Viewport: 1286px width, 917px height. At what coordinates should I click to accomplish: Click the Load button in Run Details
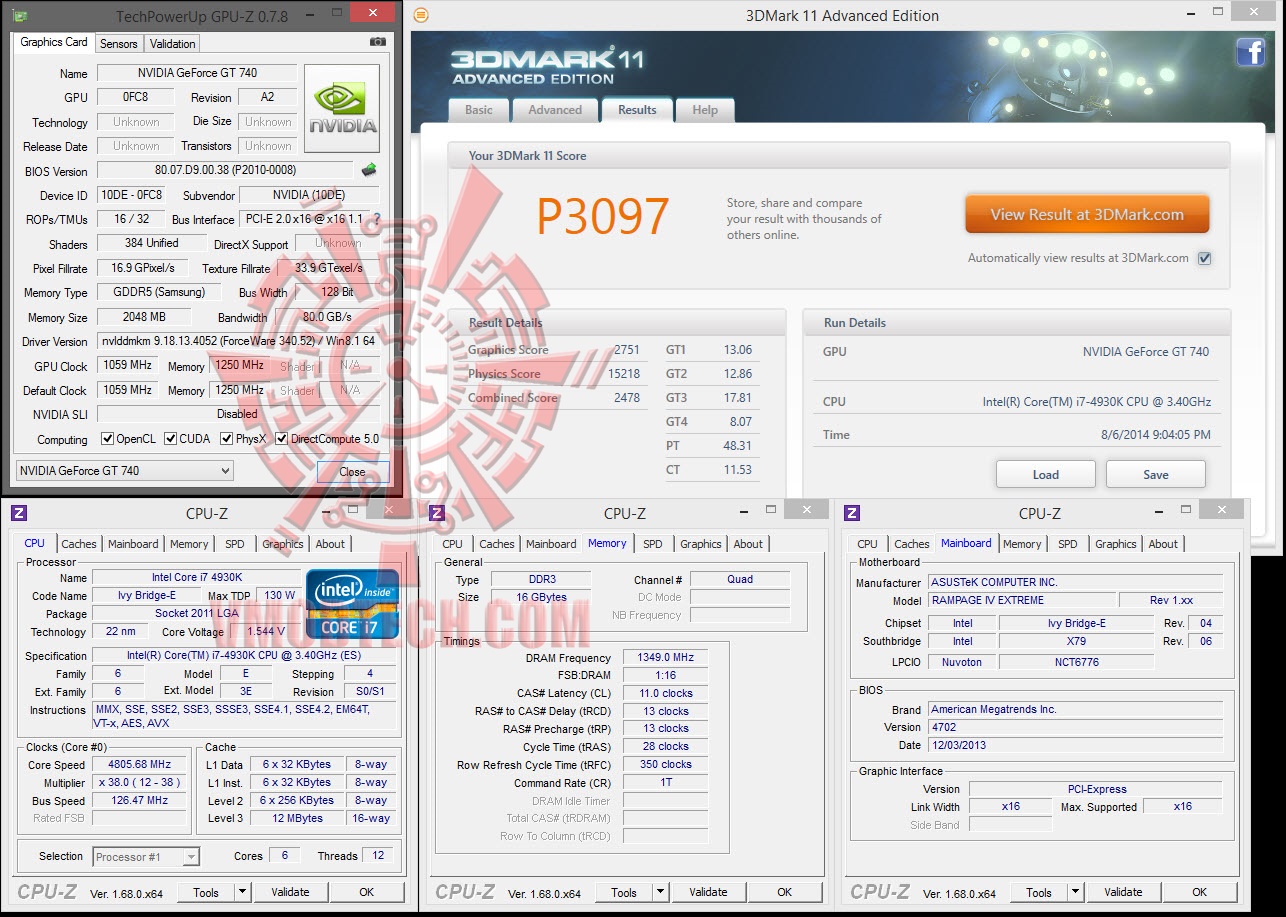pos(1046,474)
